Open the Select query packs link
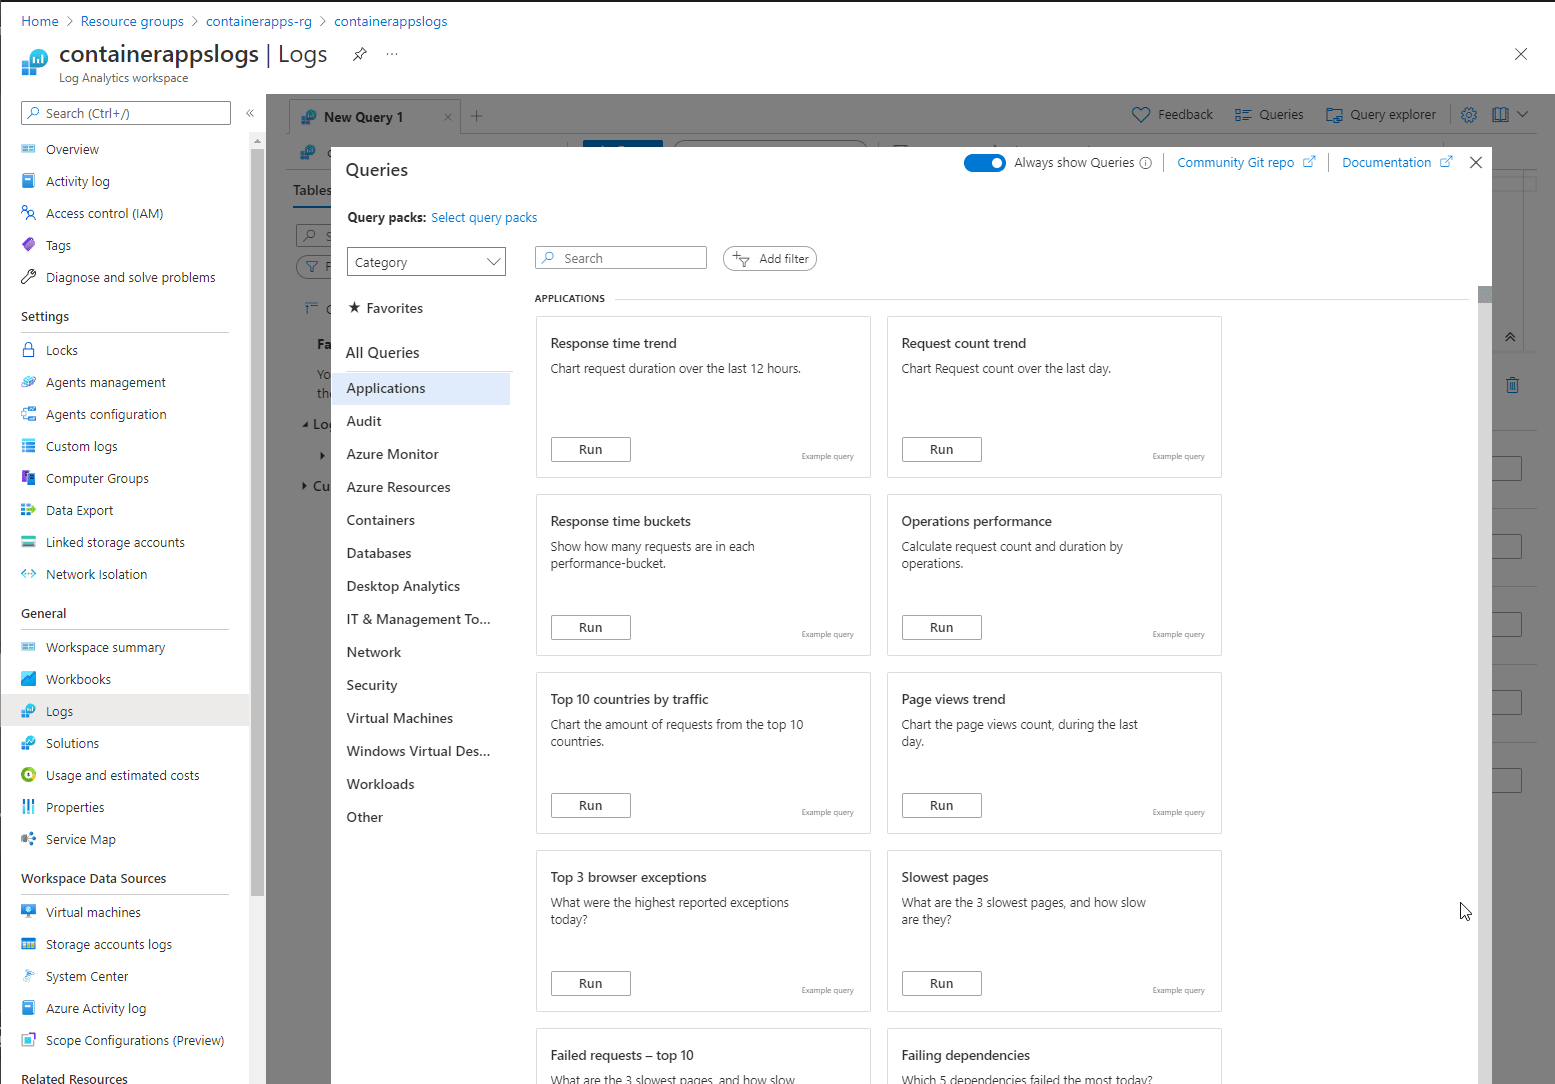 tap(484, 217)
